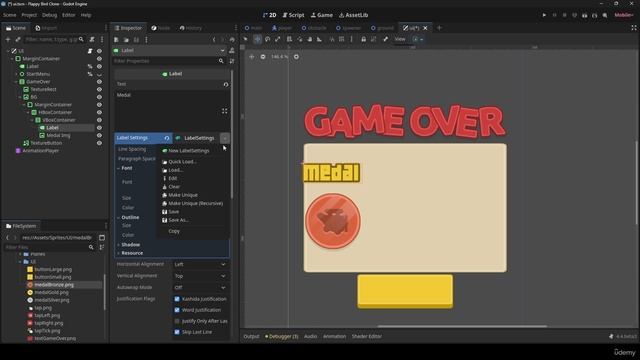
Task: Choose Copy from resource menu
Action: click(174, 231)
